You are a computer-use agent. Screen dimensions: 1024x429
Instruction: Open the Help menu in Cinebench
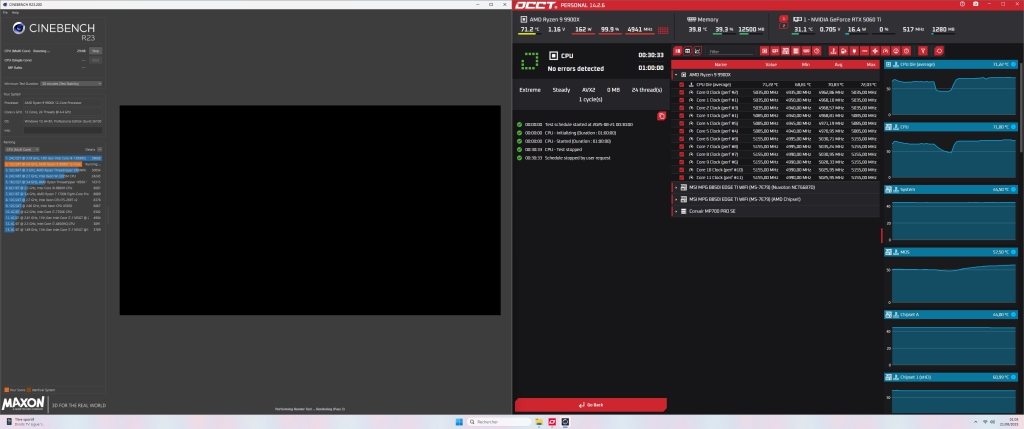15,12
